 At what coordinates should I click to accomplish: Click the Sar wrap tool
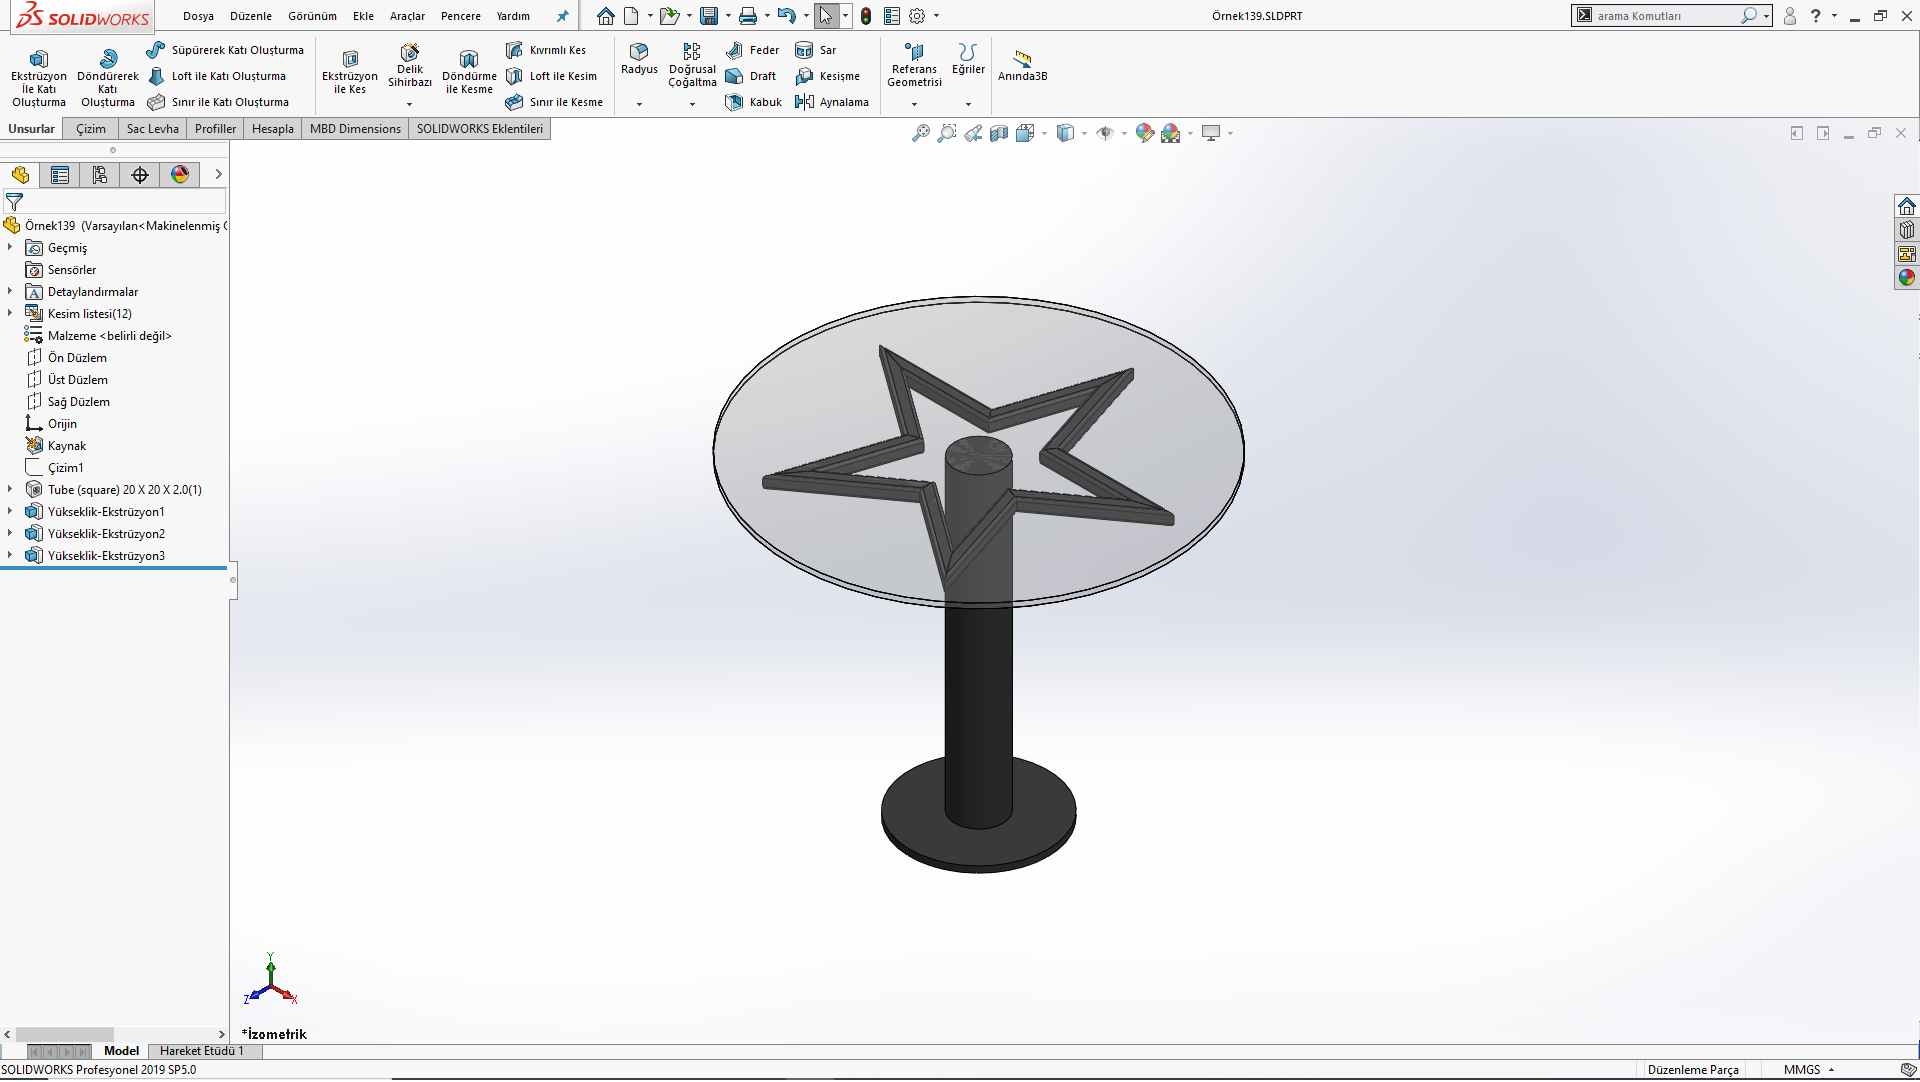(816, 50)
